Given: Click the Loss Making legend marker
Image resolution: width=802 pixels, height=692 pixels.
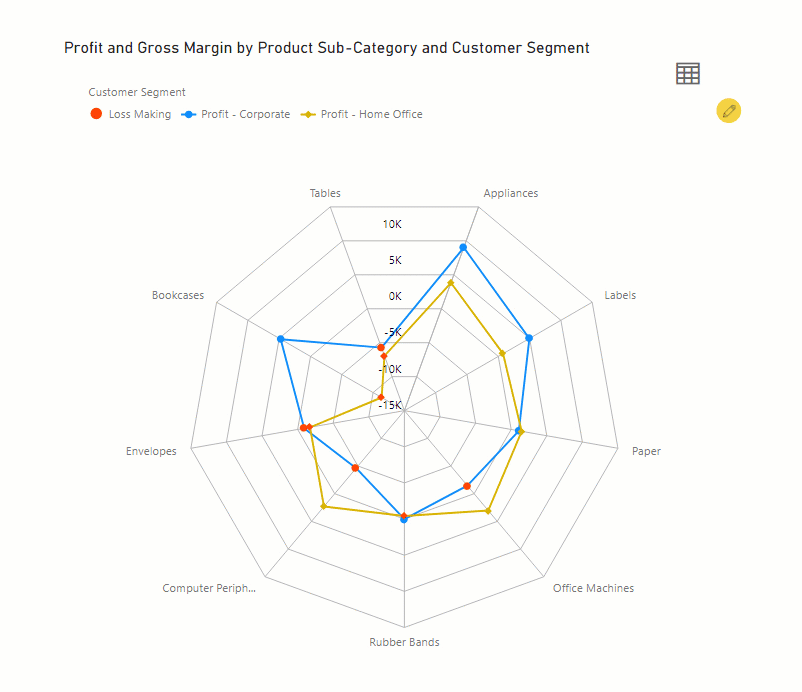Looking at the screenshot, I should (x=96, y=114).
